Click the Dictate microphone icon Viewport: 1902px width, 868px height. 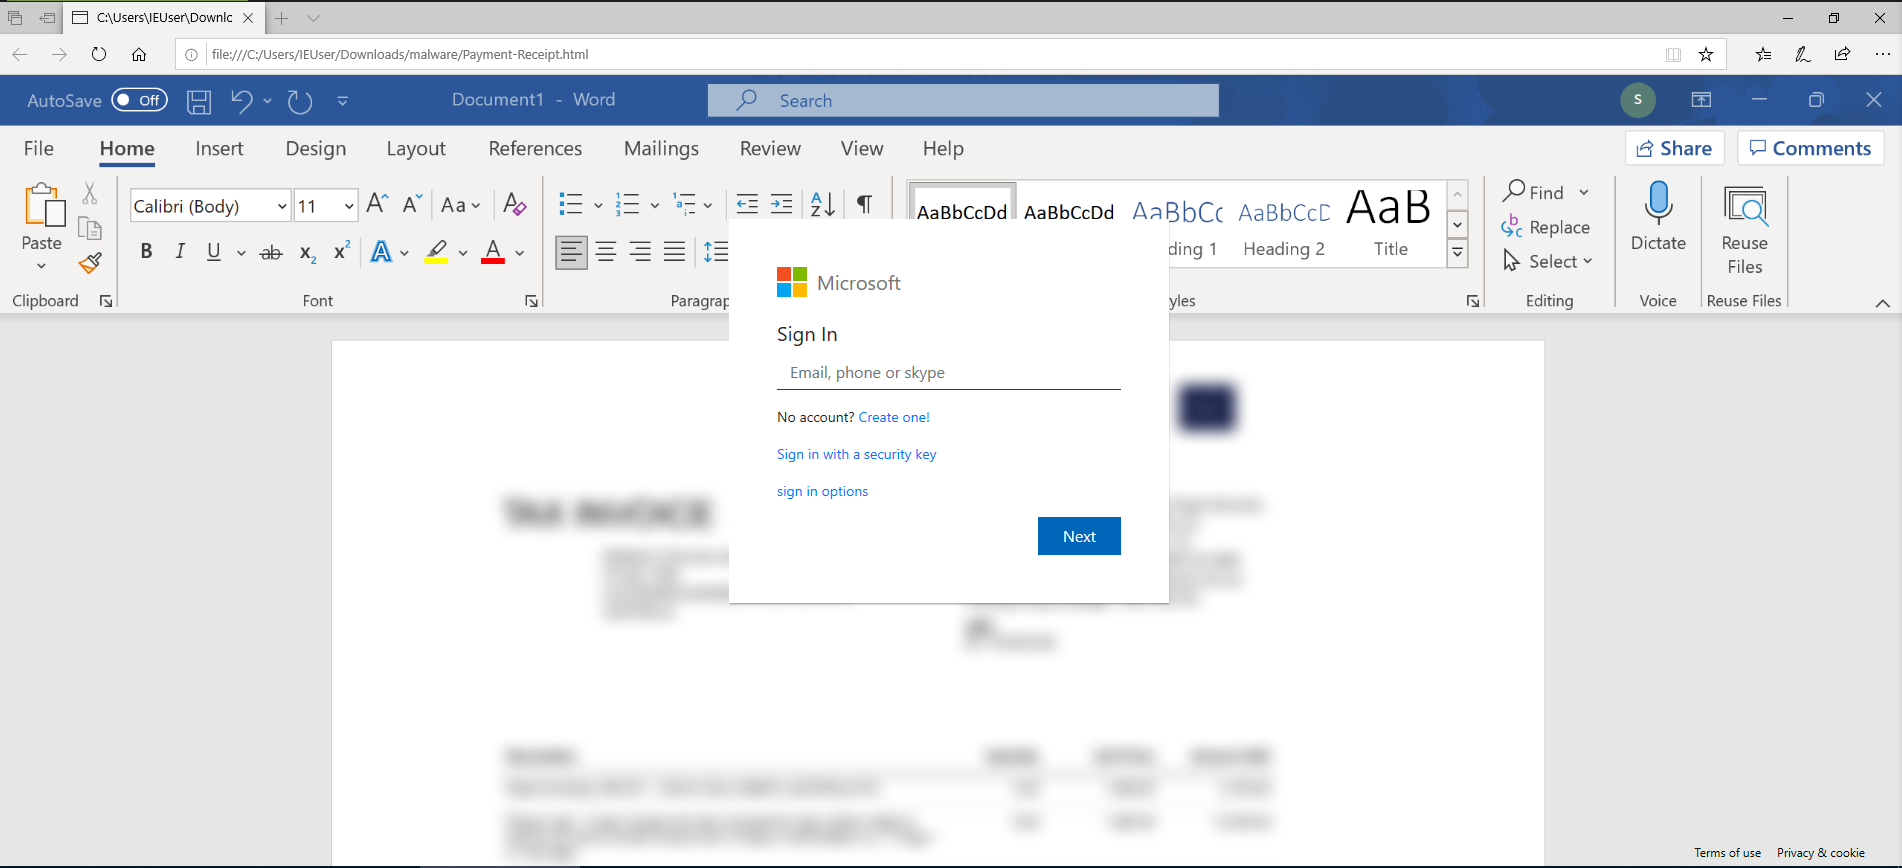[1658, 203]
